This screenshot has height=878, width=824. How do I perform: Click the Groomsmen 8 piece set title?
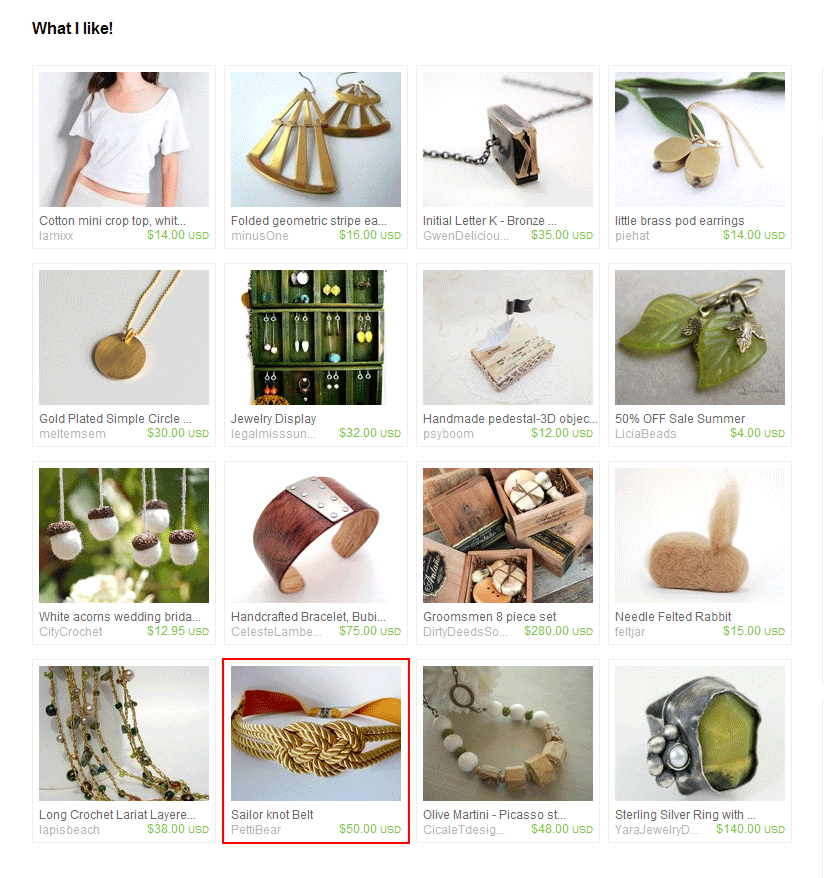[x=490, y=617]
